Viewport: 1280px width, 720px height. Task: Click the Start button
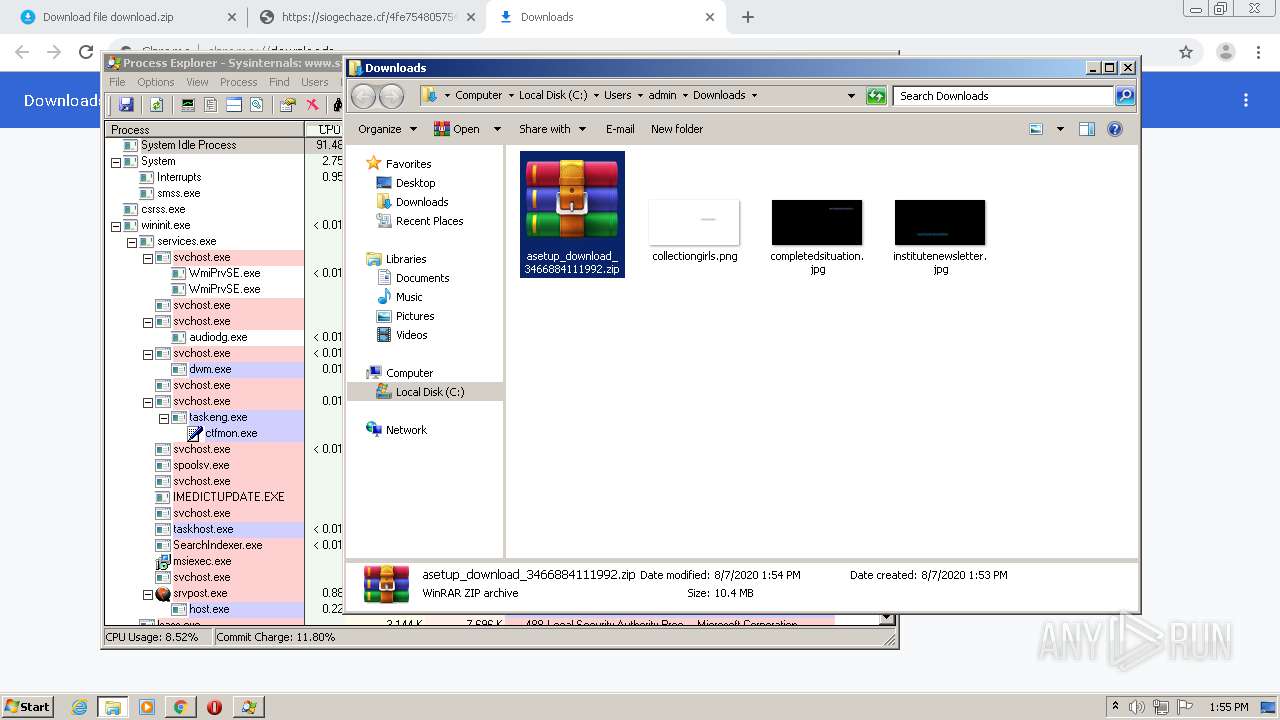[x=28, y=707]
